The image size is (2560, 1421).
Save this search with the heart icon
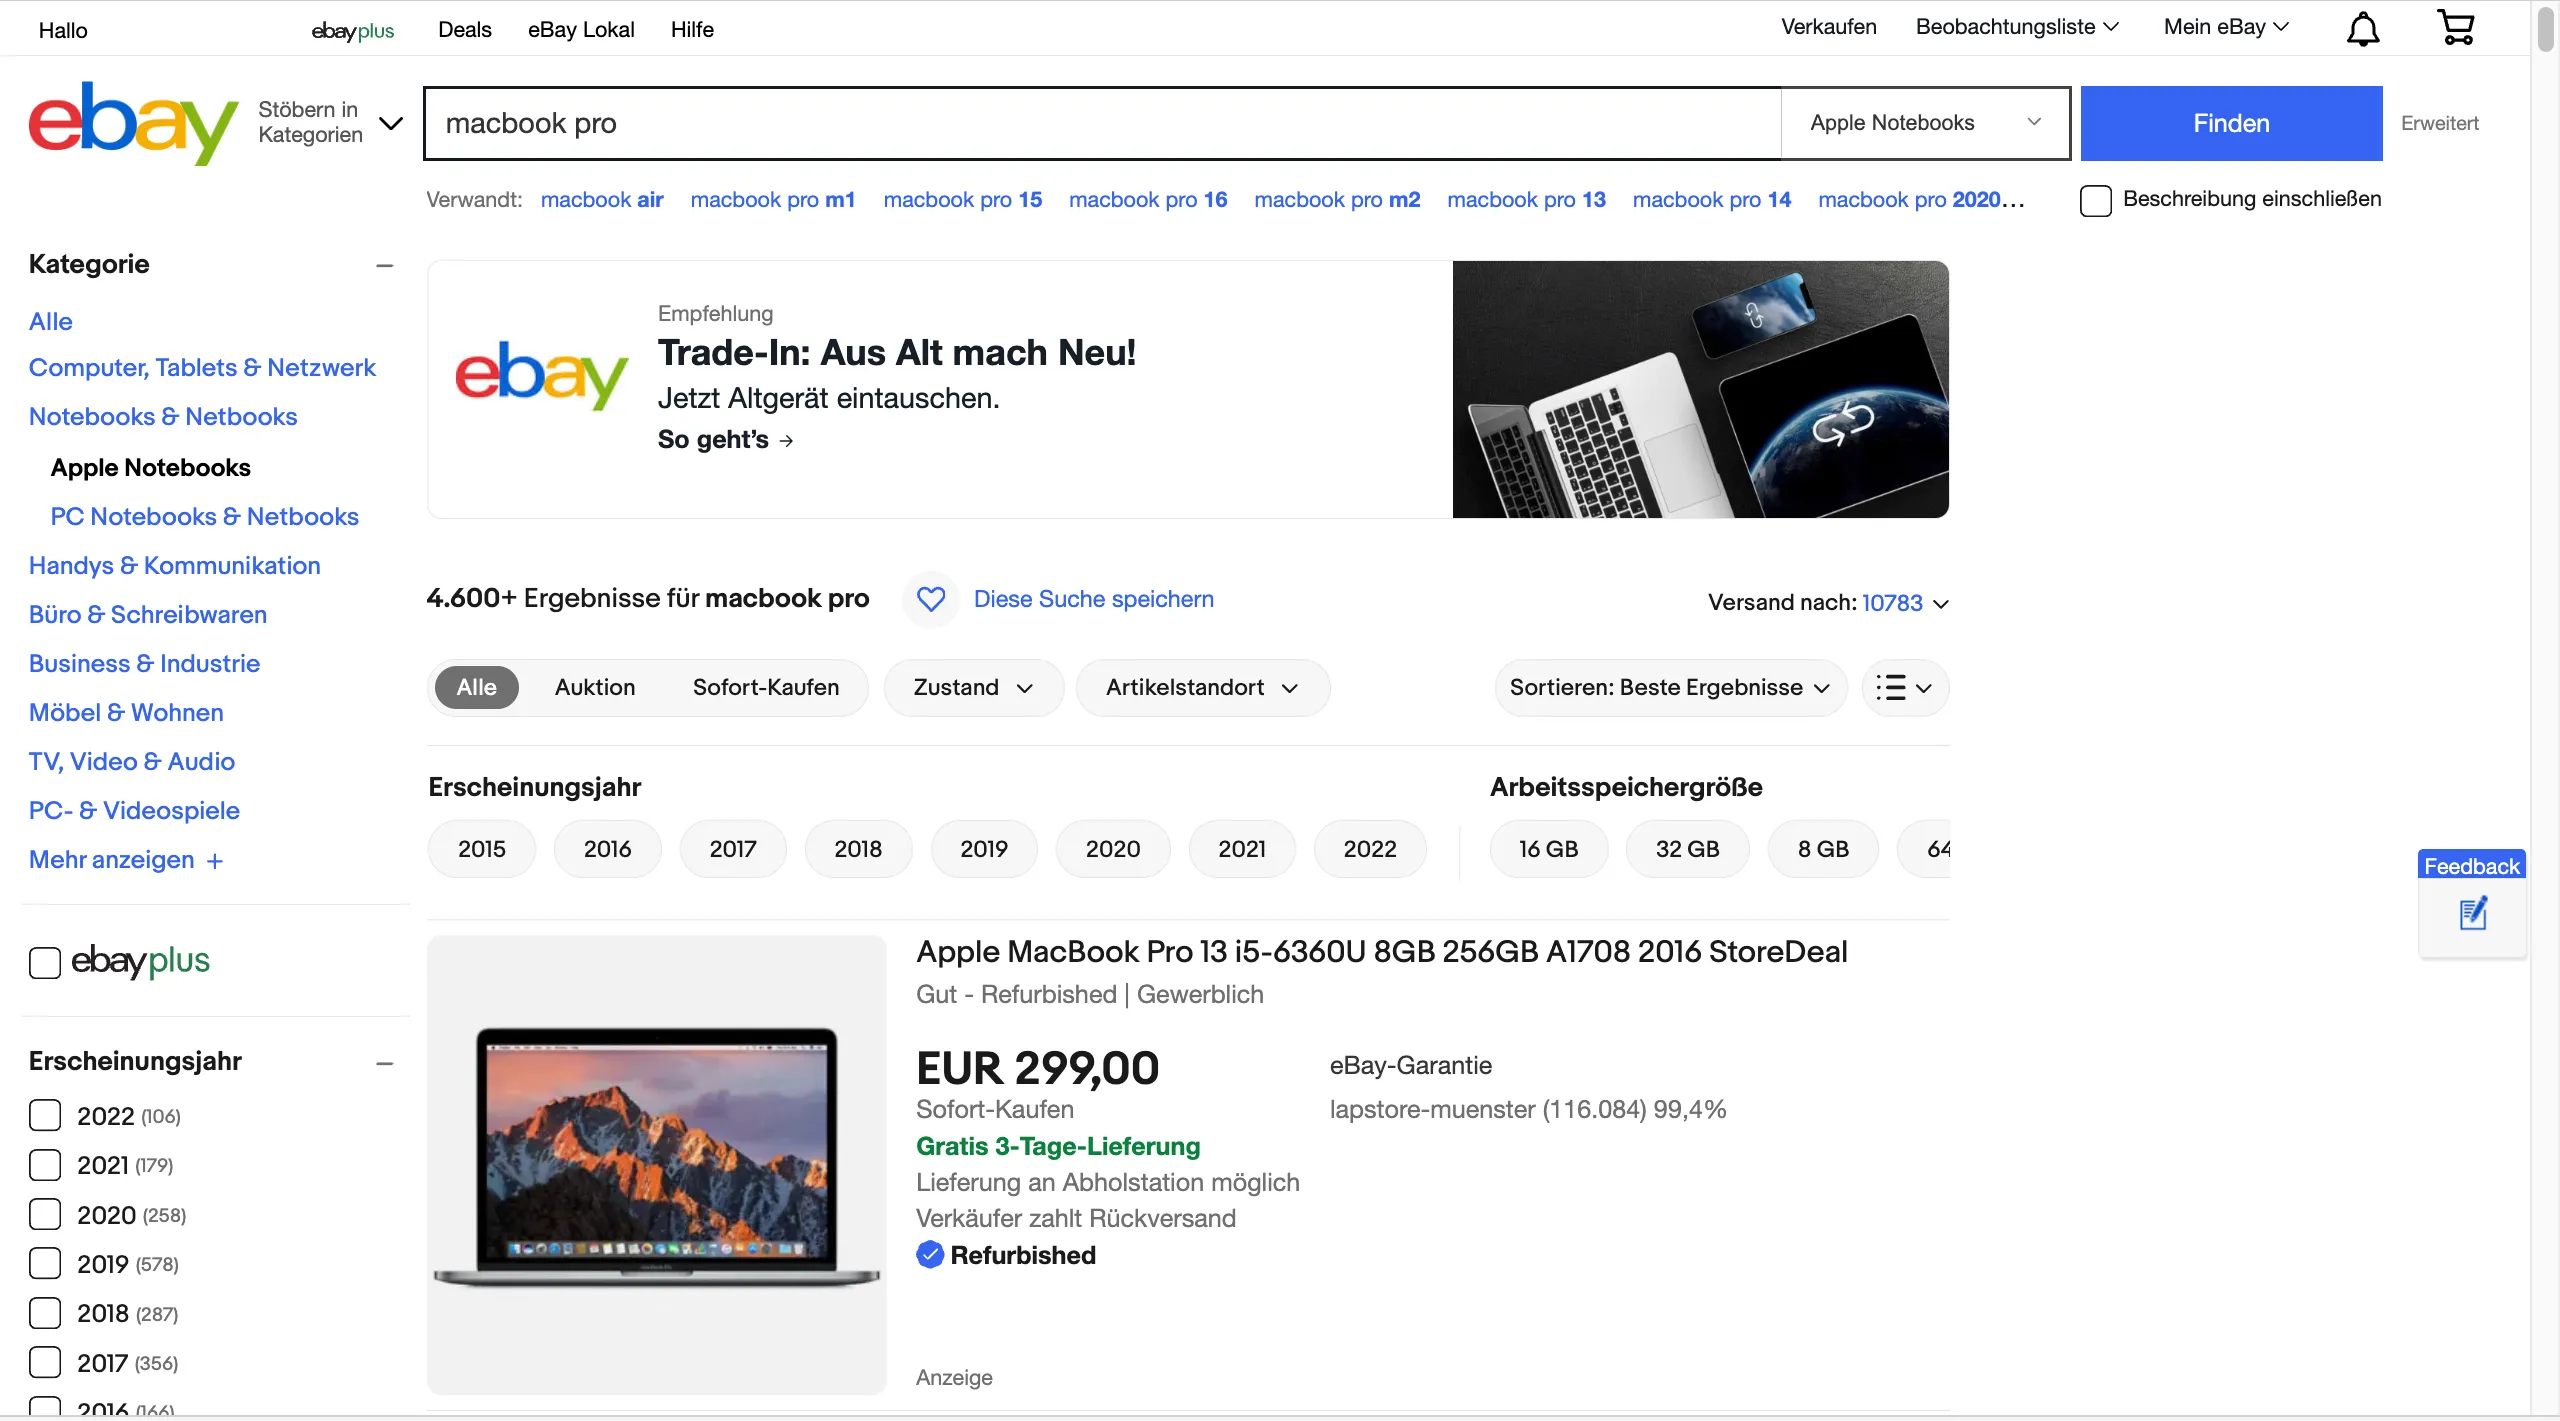pyautogui.click(x=930, y=599)
